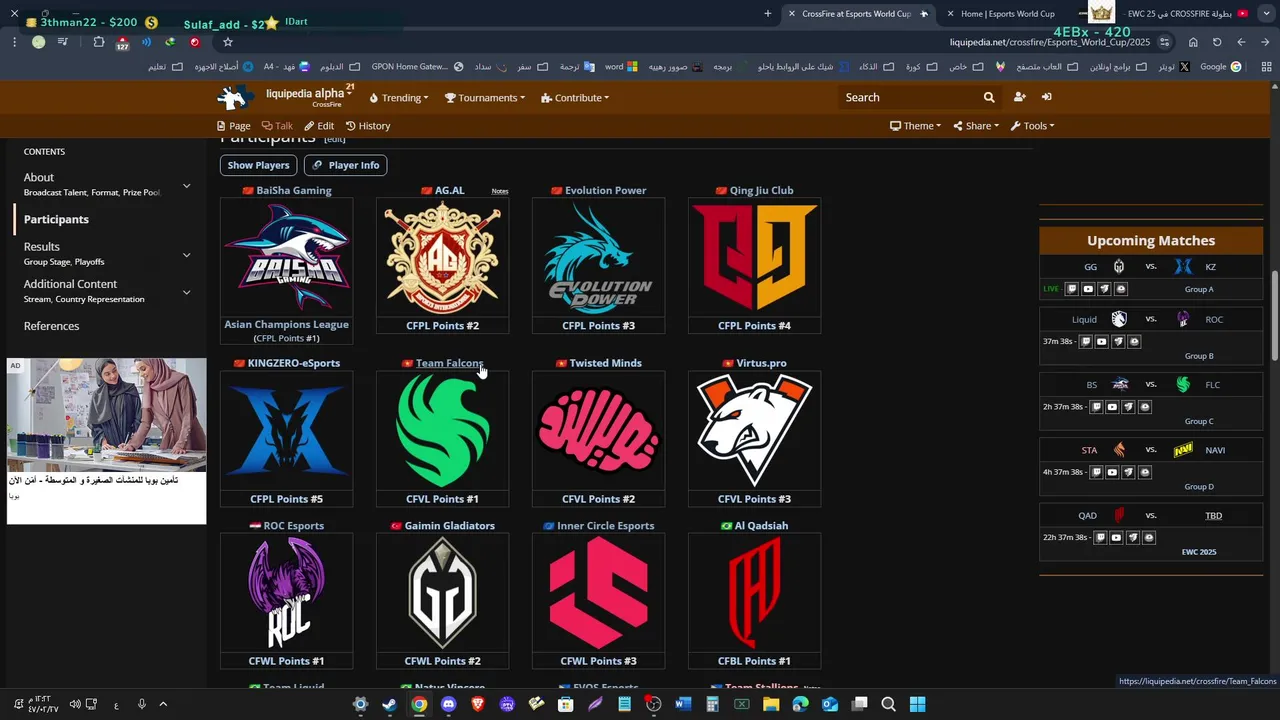Toggle the Show Players button
This screenshot has width=1280, height=720.
258,165
